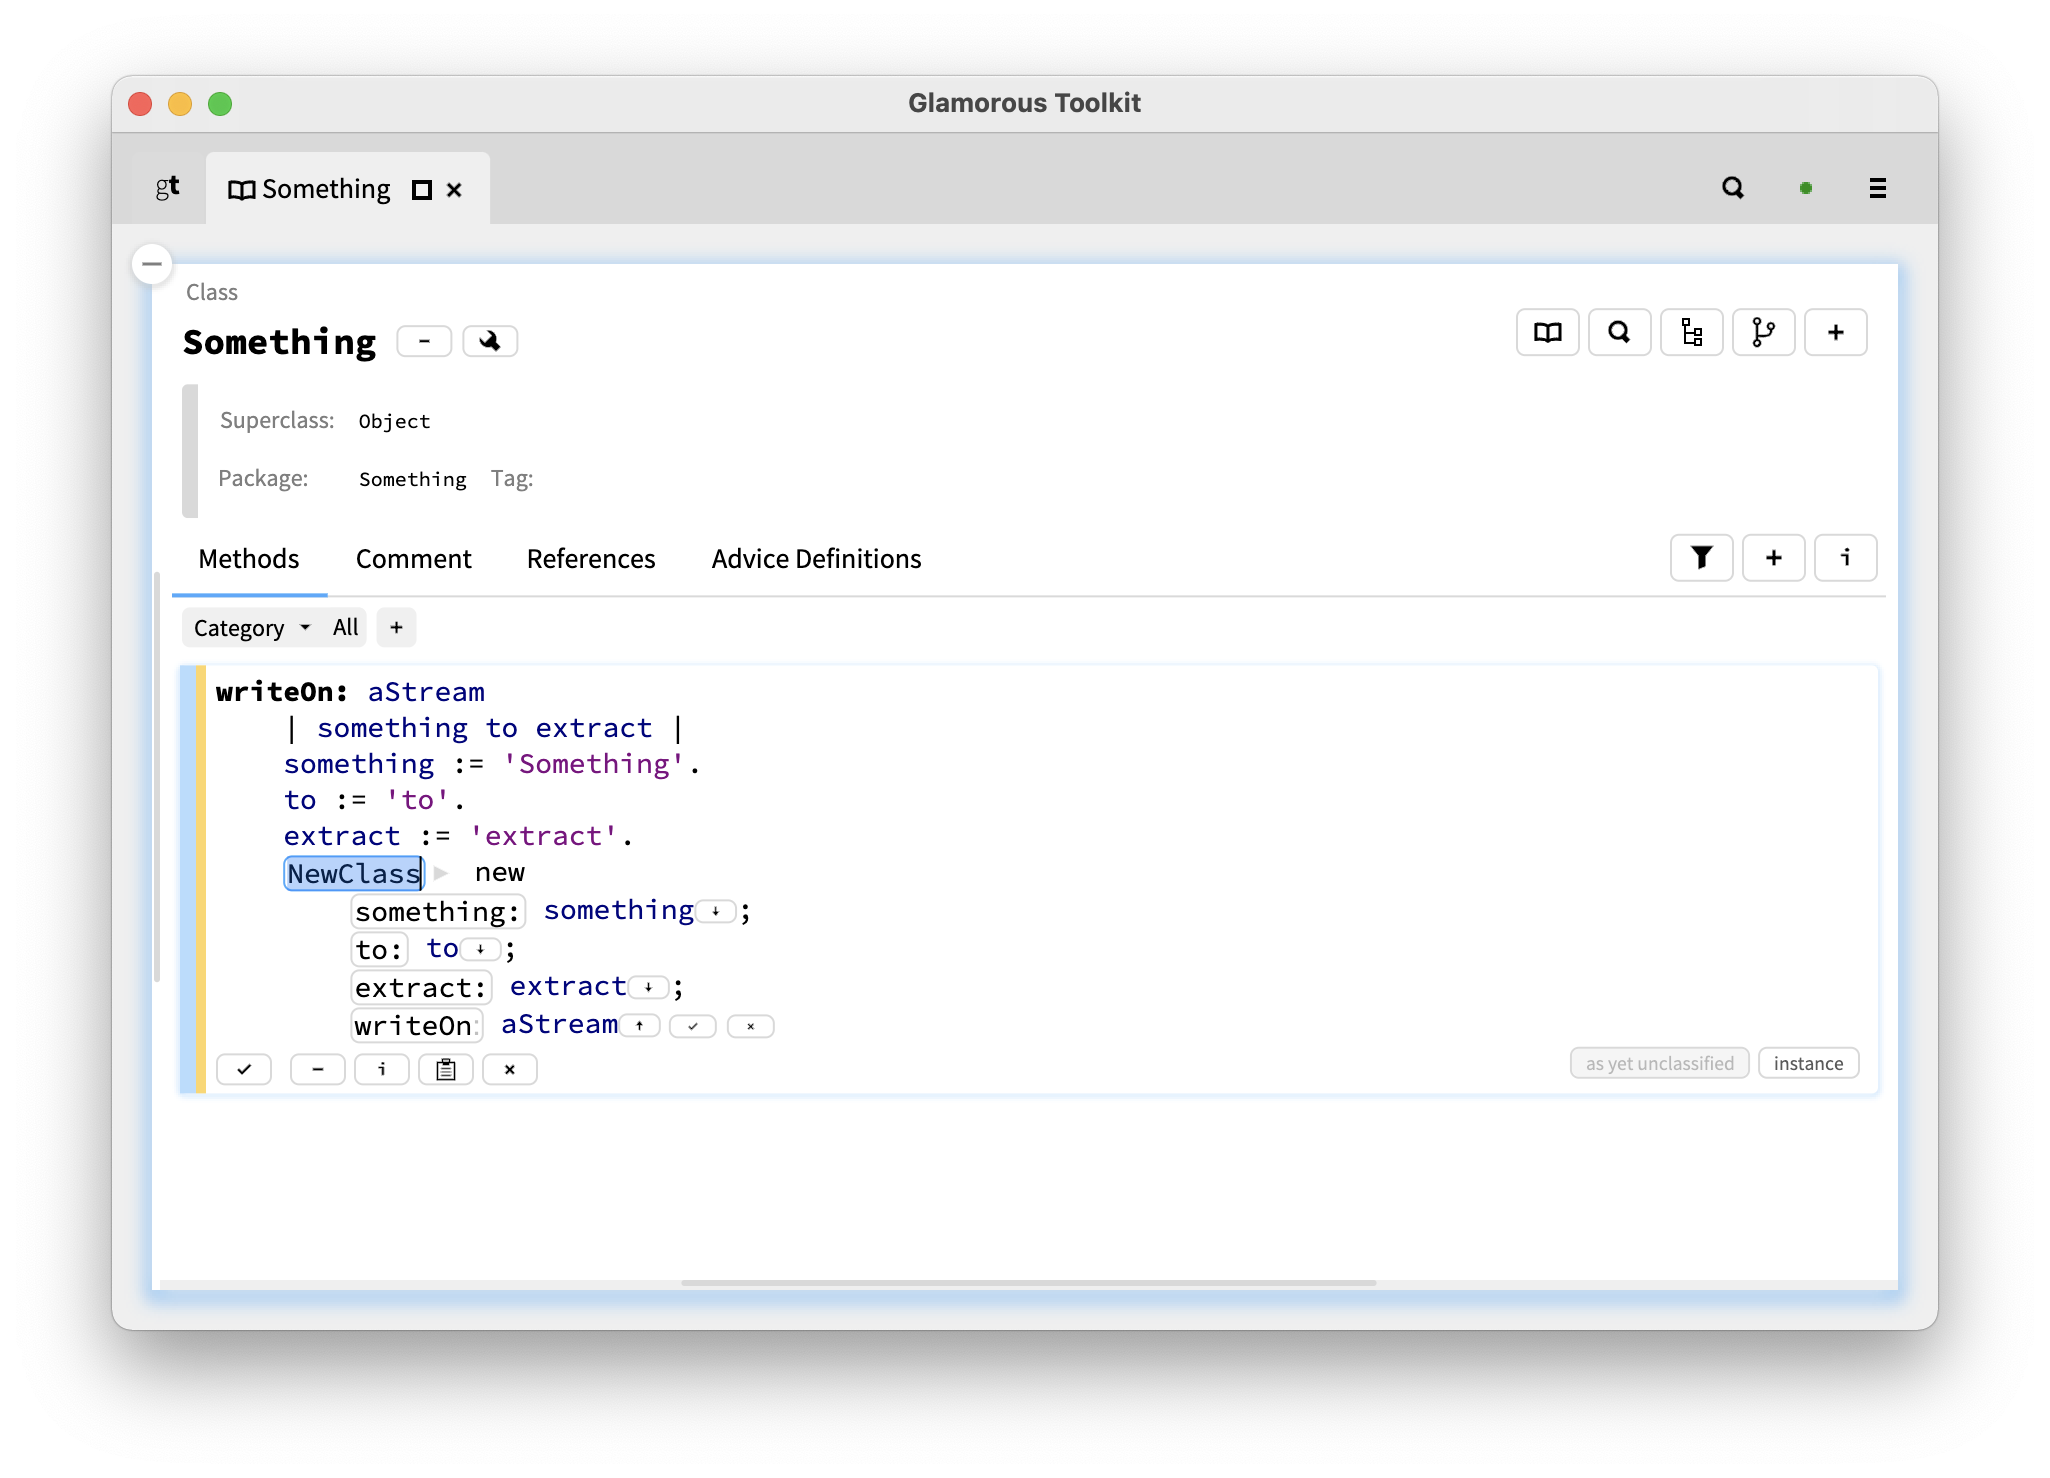The height and width of the screenshot is (1478, 2050).
Task: Click the aStream parameter in header
Action: point(426,692)
